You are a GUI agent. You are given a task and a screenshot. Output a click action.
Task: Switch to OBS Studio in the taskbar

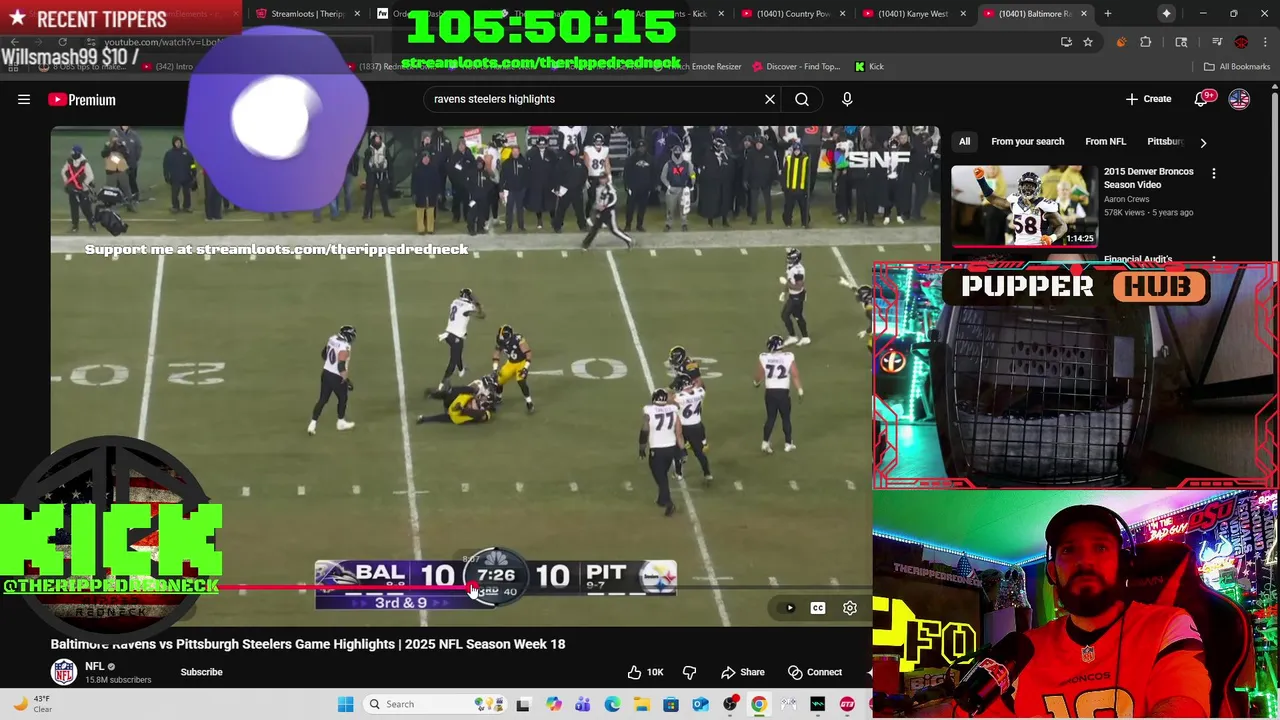click(x=730, y=705)
